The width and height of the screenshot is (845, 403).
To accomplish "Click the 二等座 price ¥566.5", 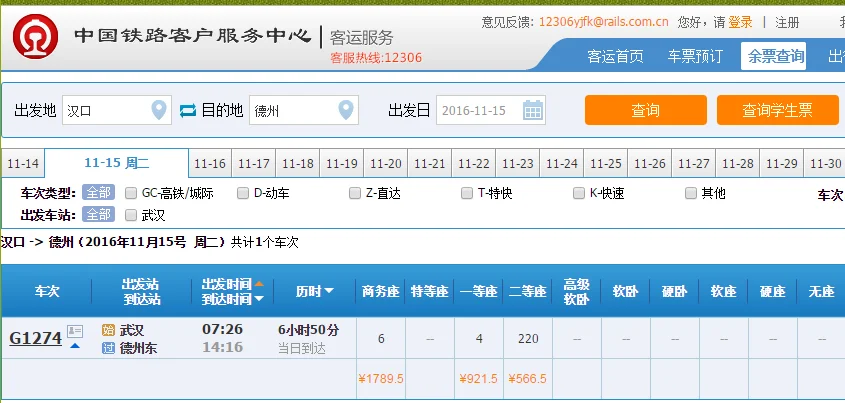I will 528,379.
